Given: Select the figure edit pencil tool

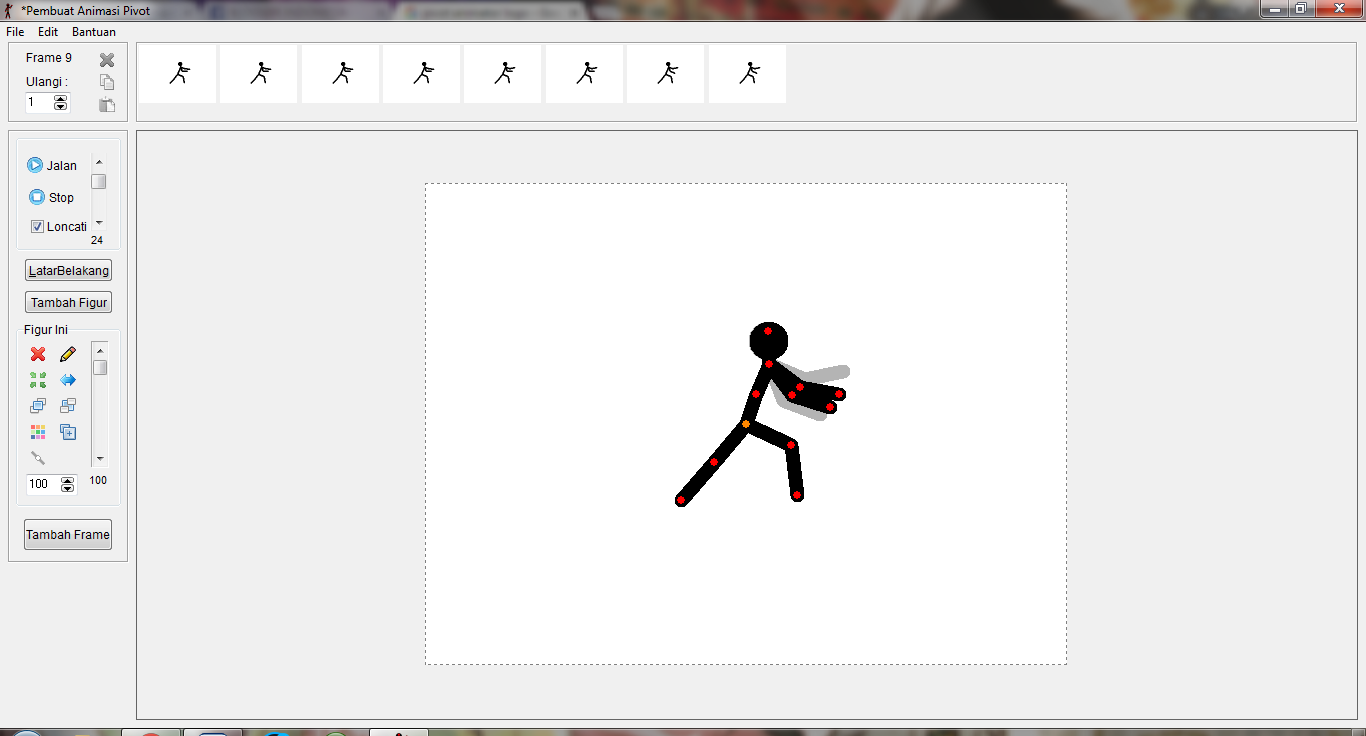Looking at the screenshot, I should (67, 354).
